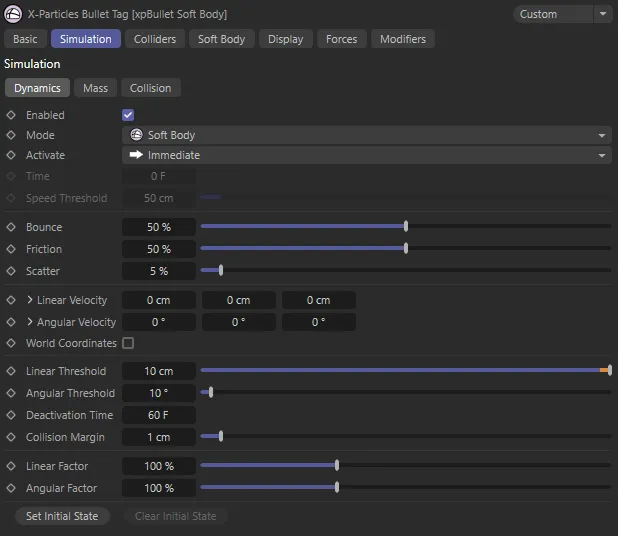Toggle the keyframe diamond for Collision Margin
The height and width of the screenshot is (536, 618).
click(11, 437)
